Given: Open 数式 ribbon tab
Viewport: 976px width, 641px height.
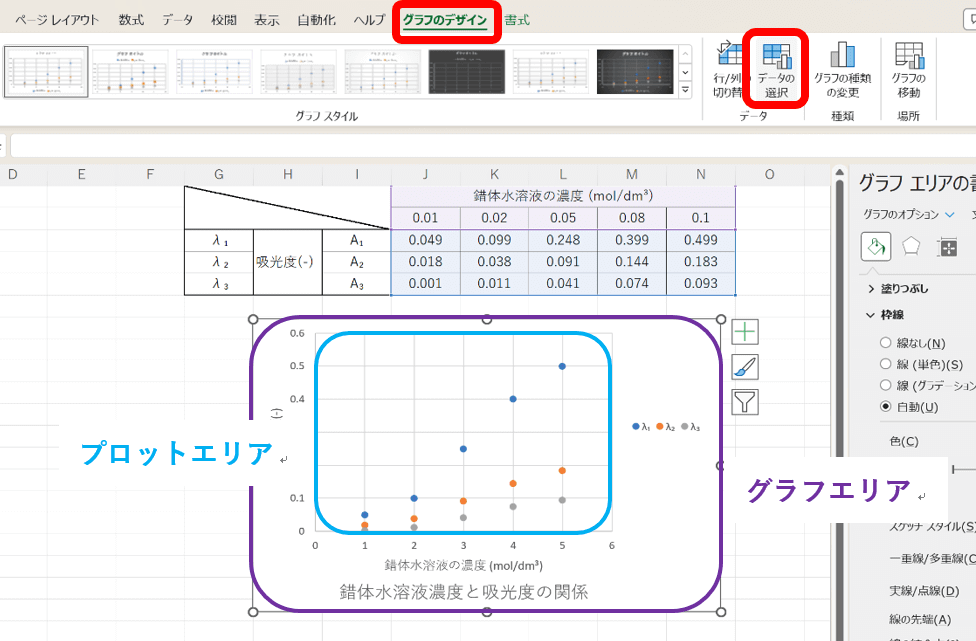Looking at the screenshot, I should (131, 20).
